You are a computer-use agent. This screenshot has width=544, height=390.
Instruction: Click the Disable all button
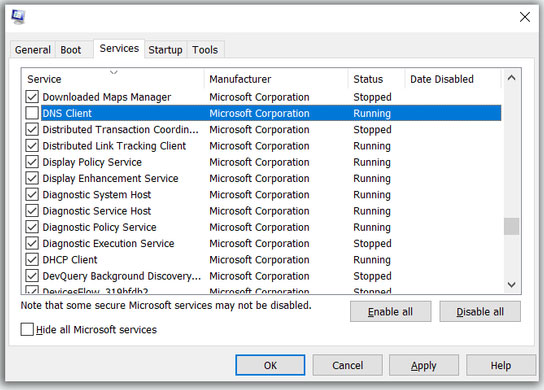[x=480, y=312]
